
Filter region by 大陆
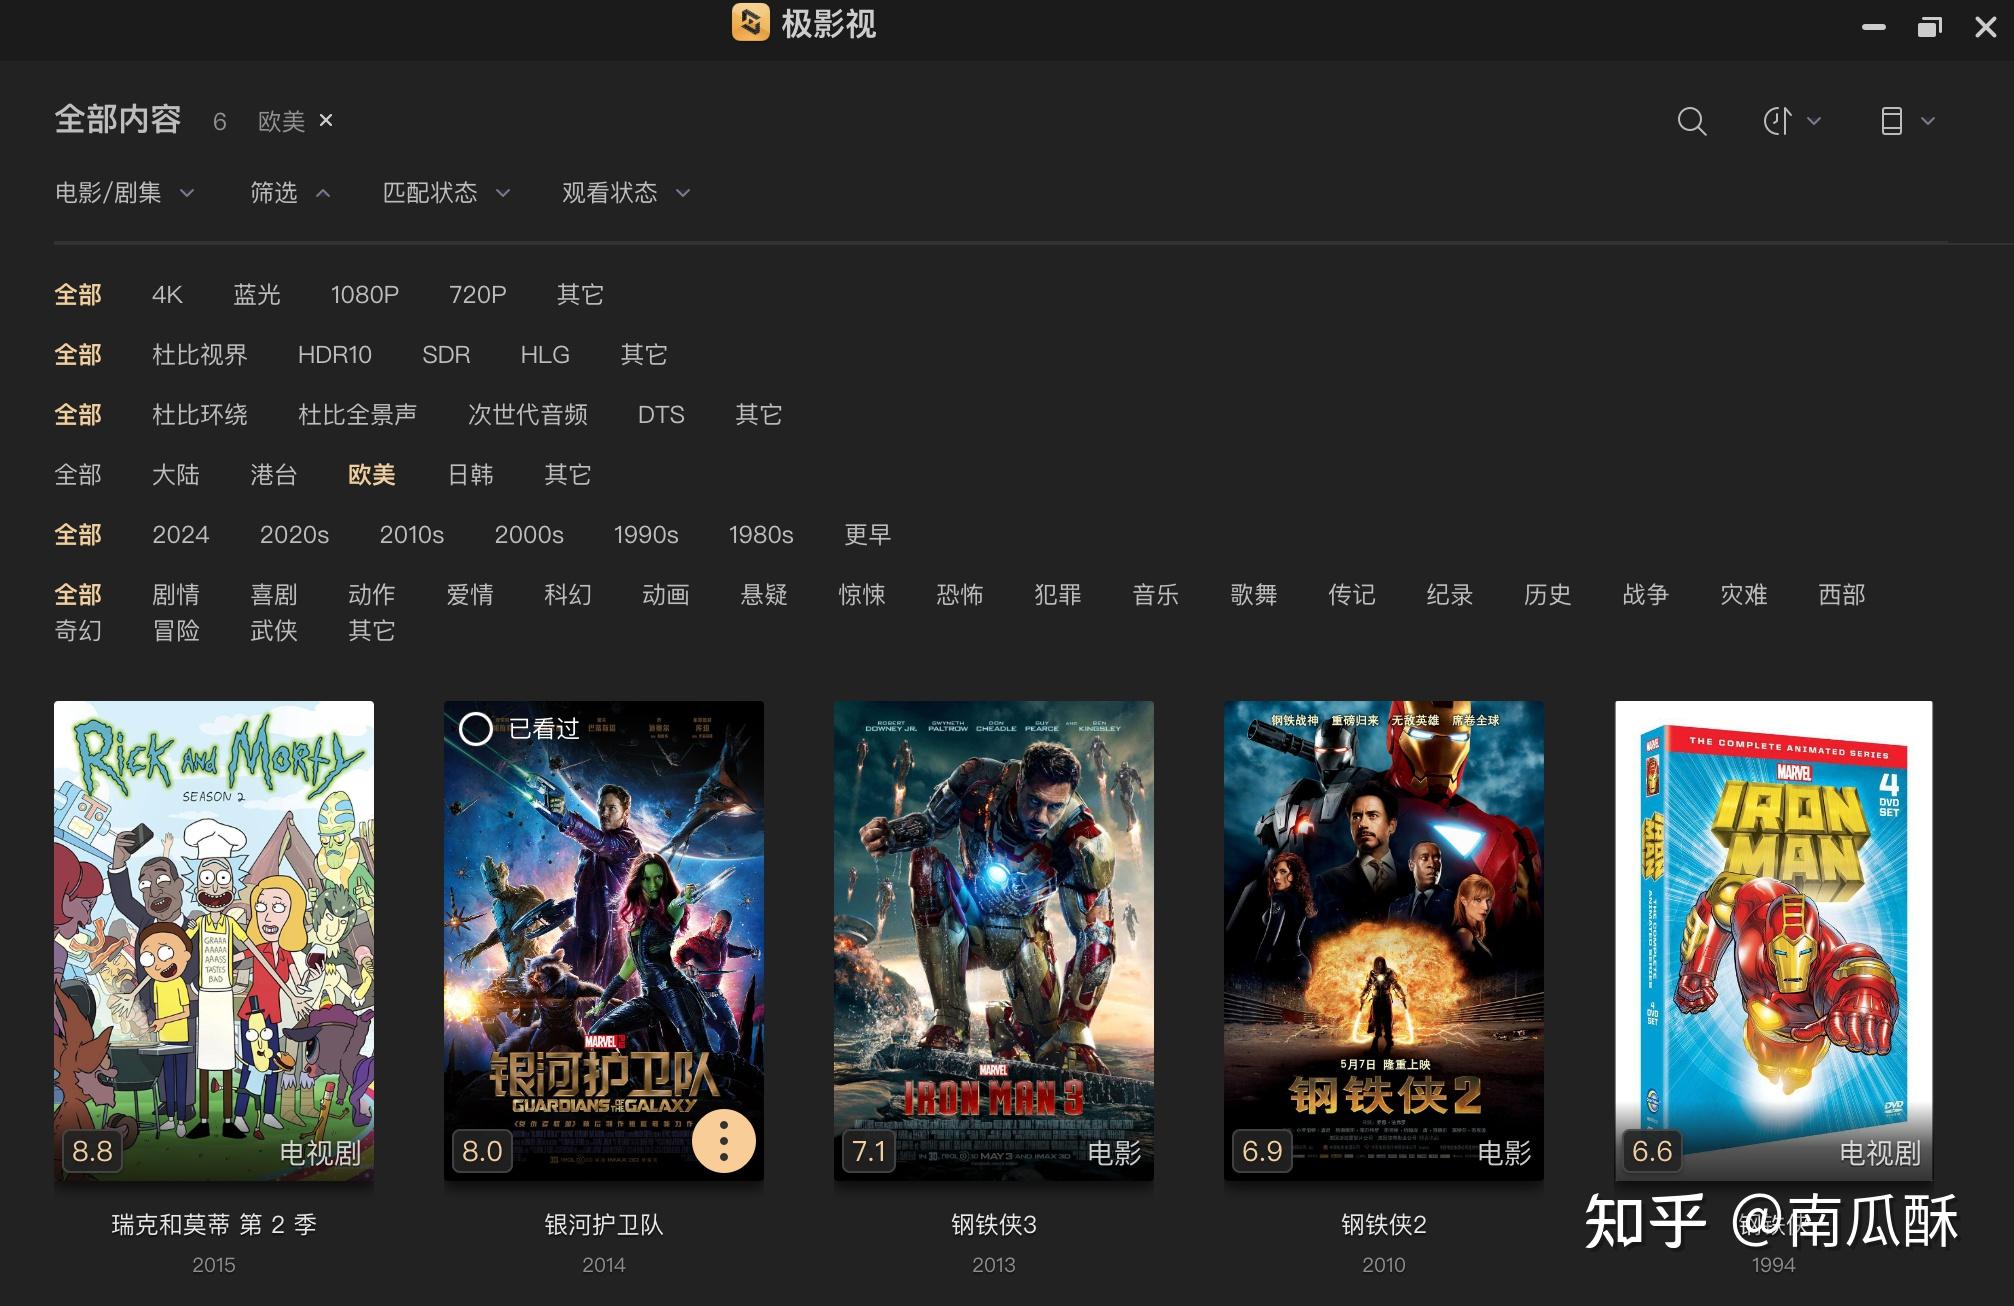click(x=176, y=474)
